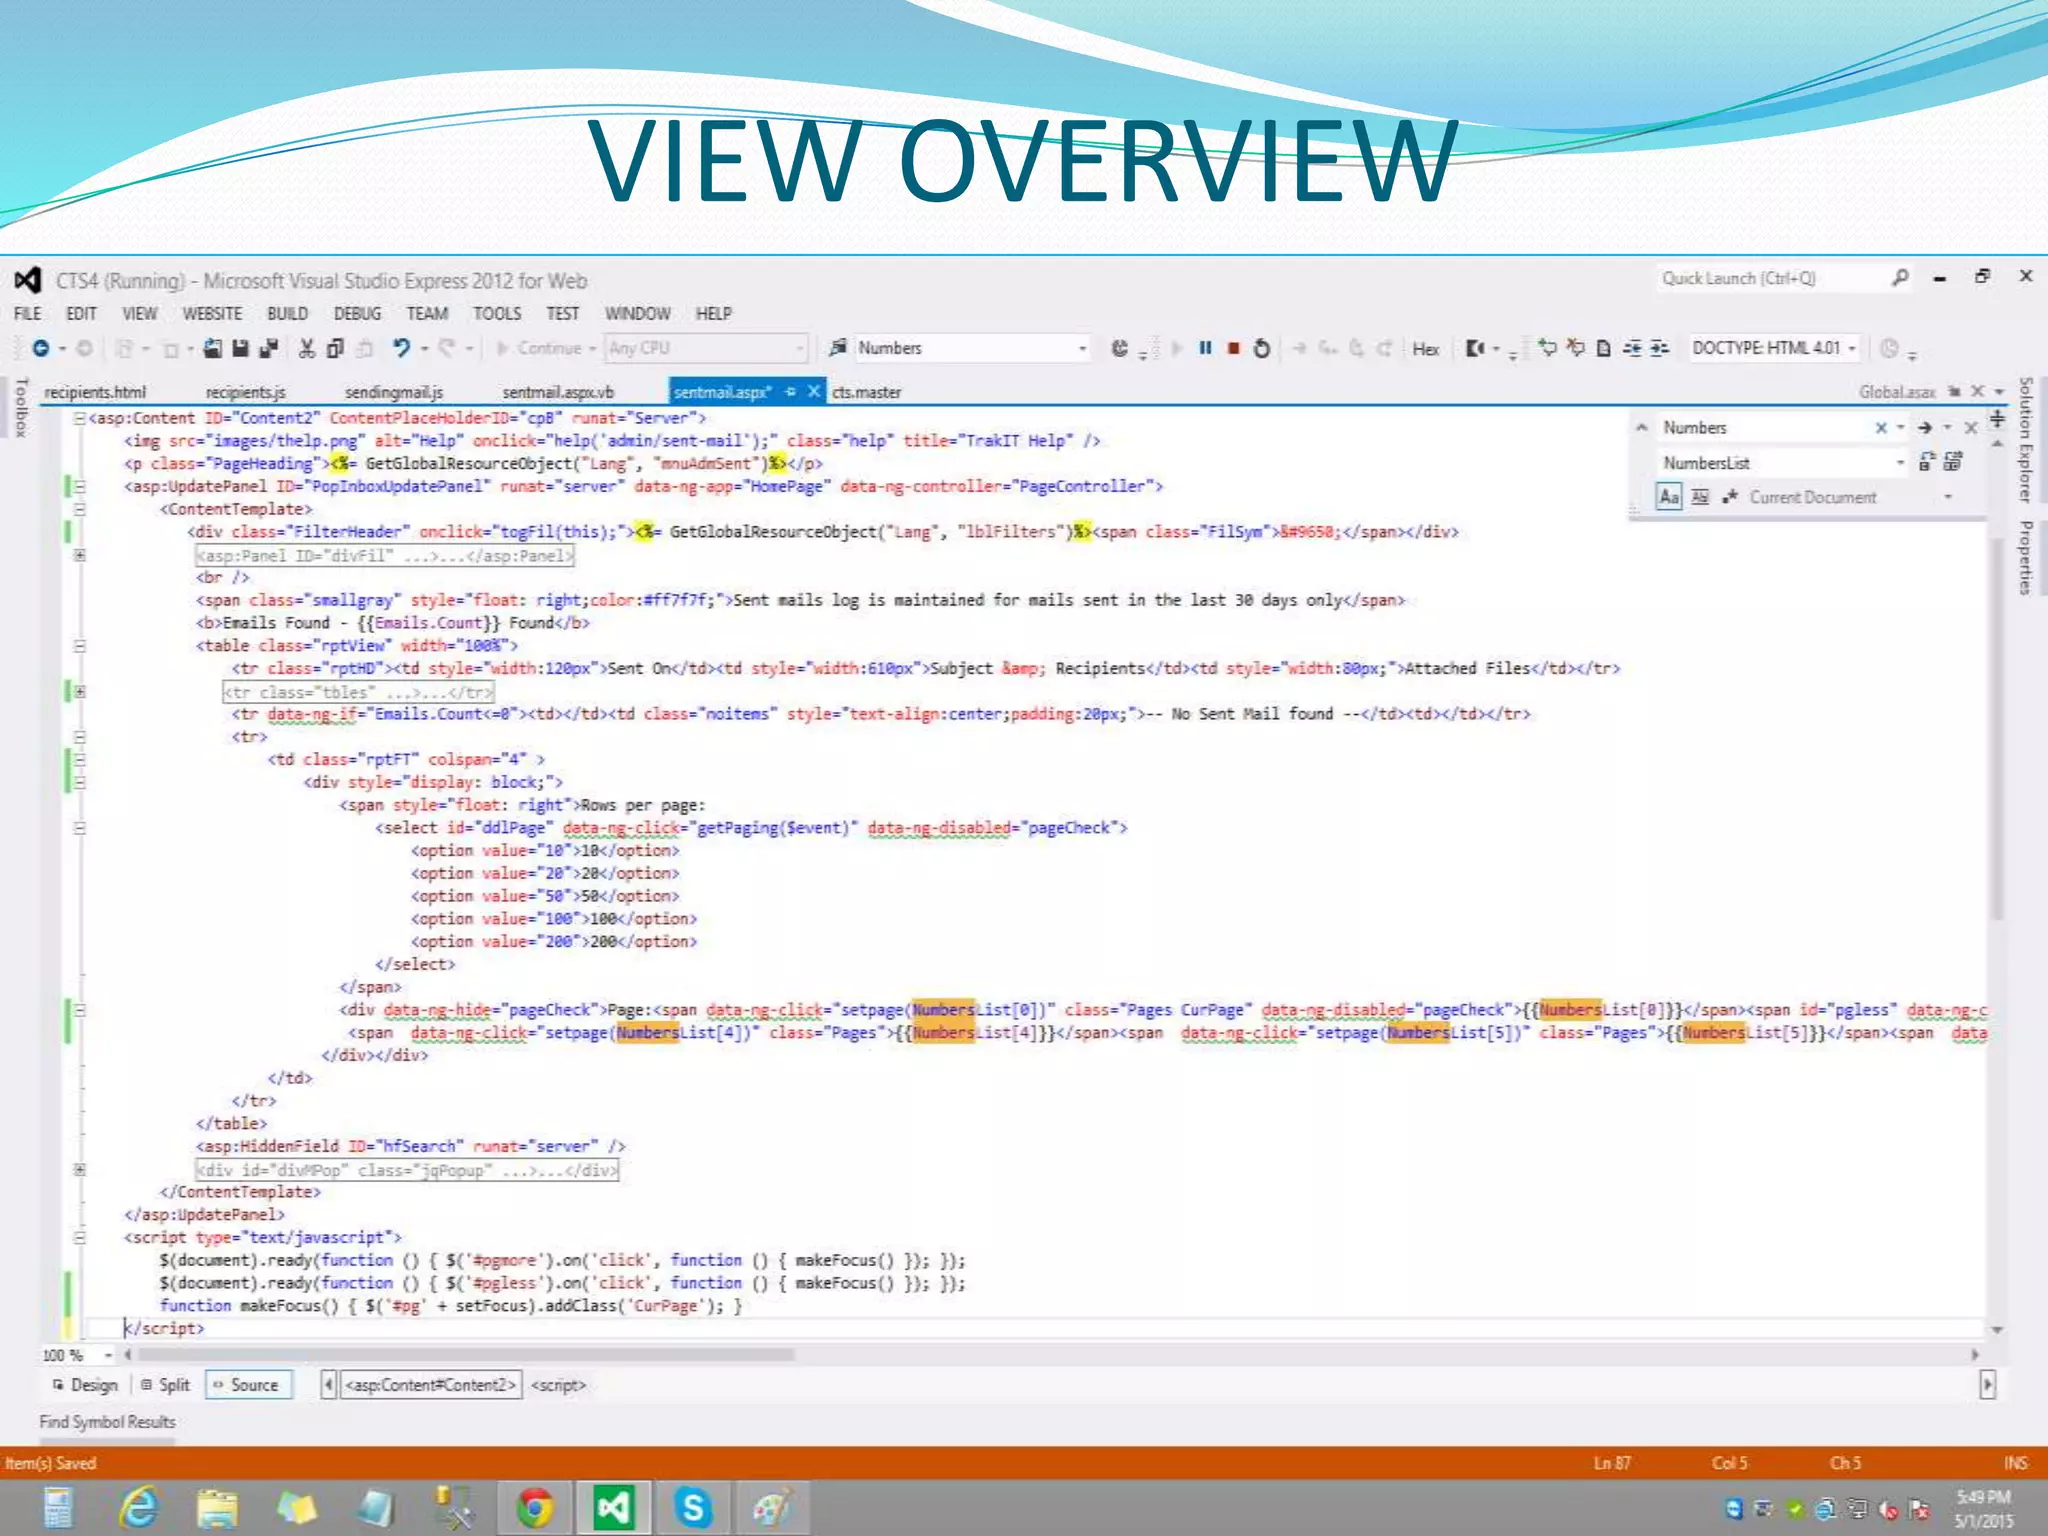Toggle Match Case option in find panel
The height and width of the screenshot is (1536, 2048).
click(1668, 497)
